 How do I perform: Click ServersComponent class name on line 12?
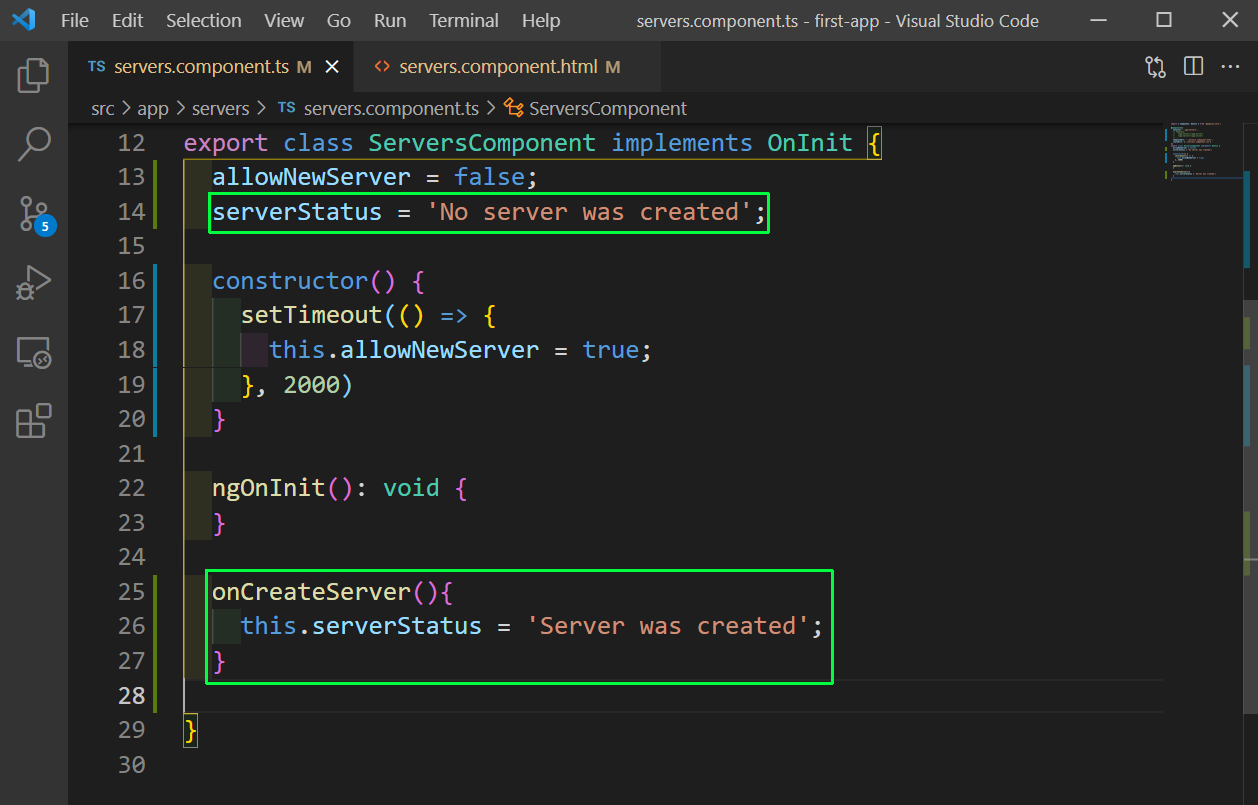tap(482, 143)
